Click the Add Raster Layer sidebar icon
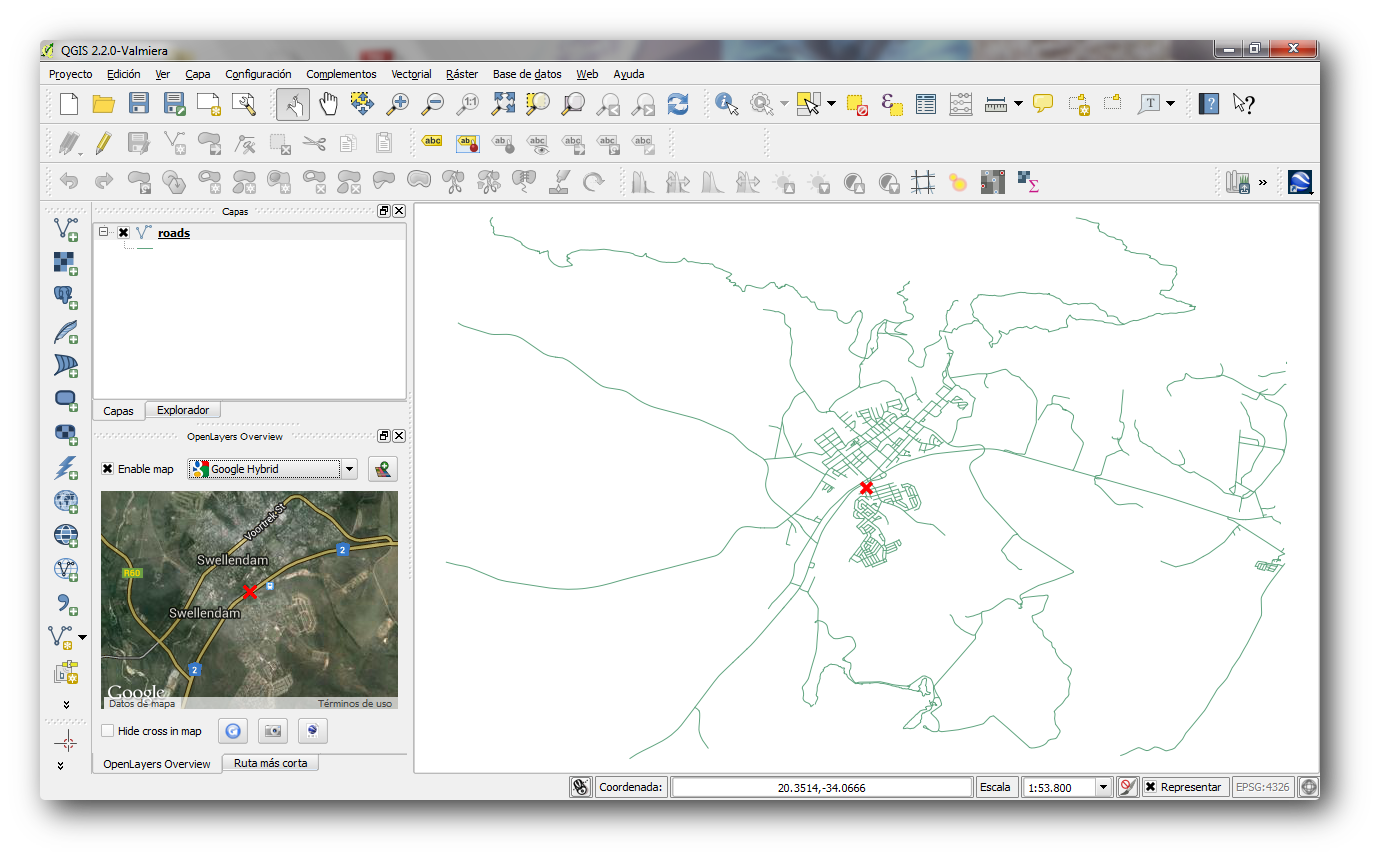Viewport: 1380px width, 860px height. [66, 263]
